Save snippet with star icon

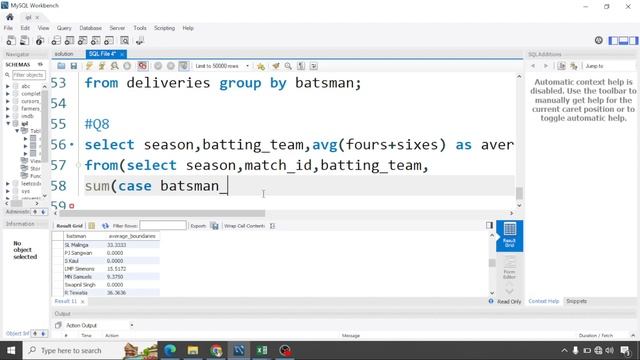261,66
